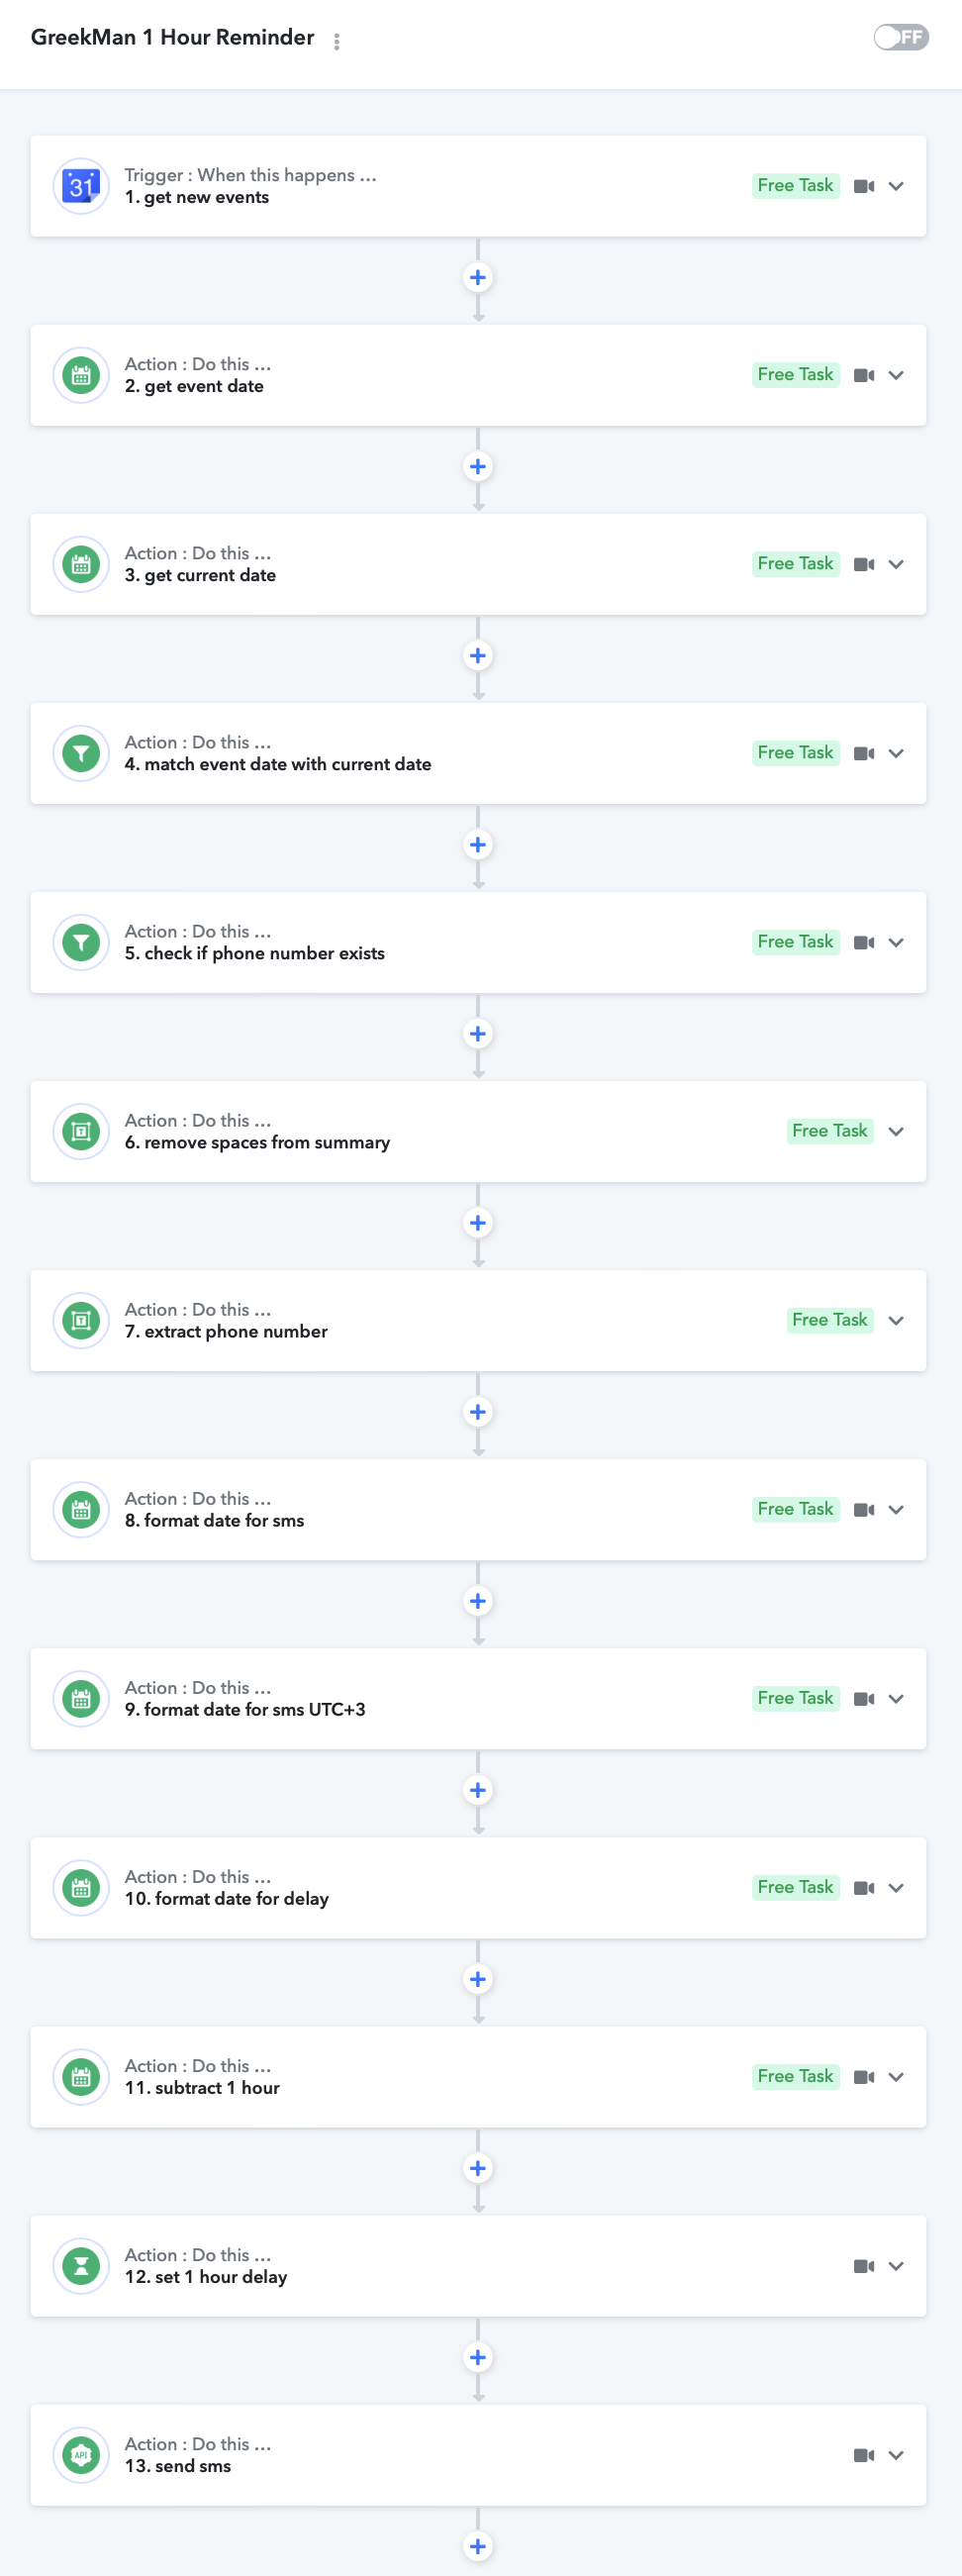Expand the get new events trigger step

(896, 186)
